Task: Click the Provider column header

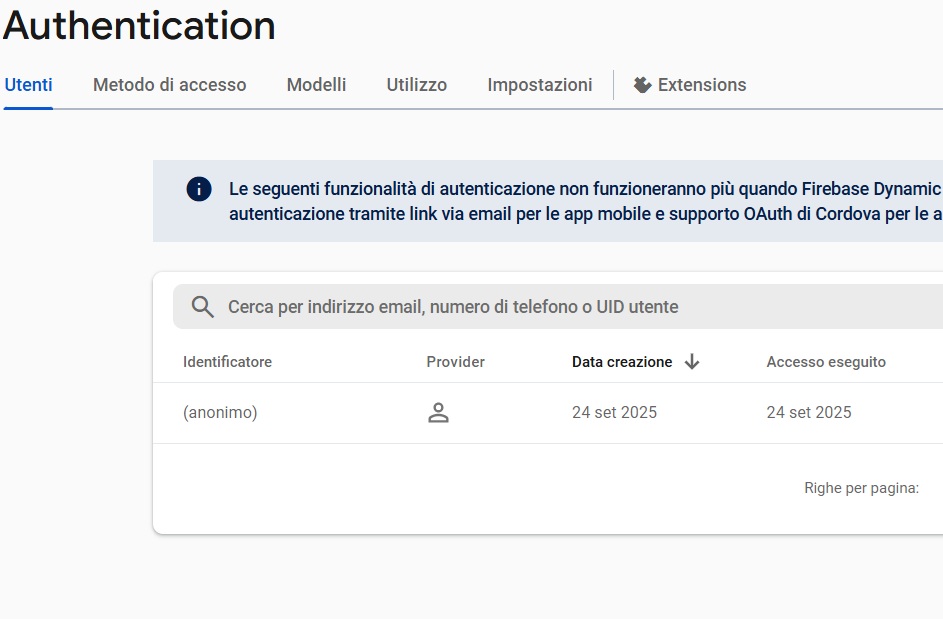Action: [455, 362]
